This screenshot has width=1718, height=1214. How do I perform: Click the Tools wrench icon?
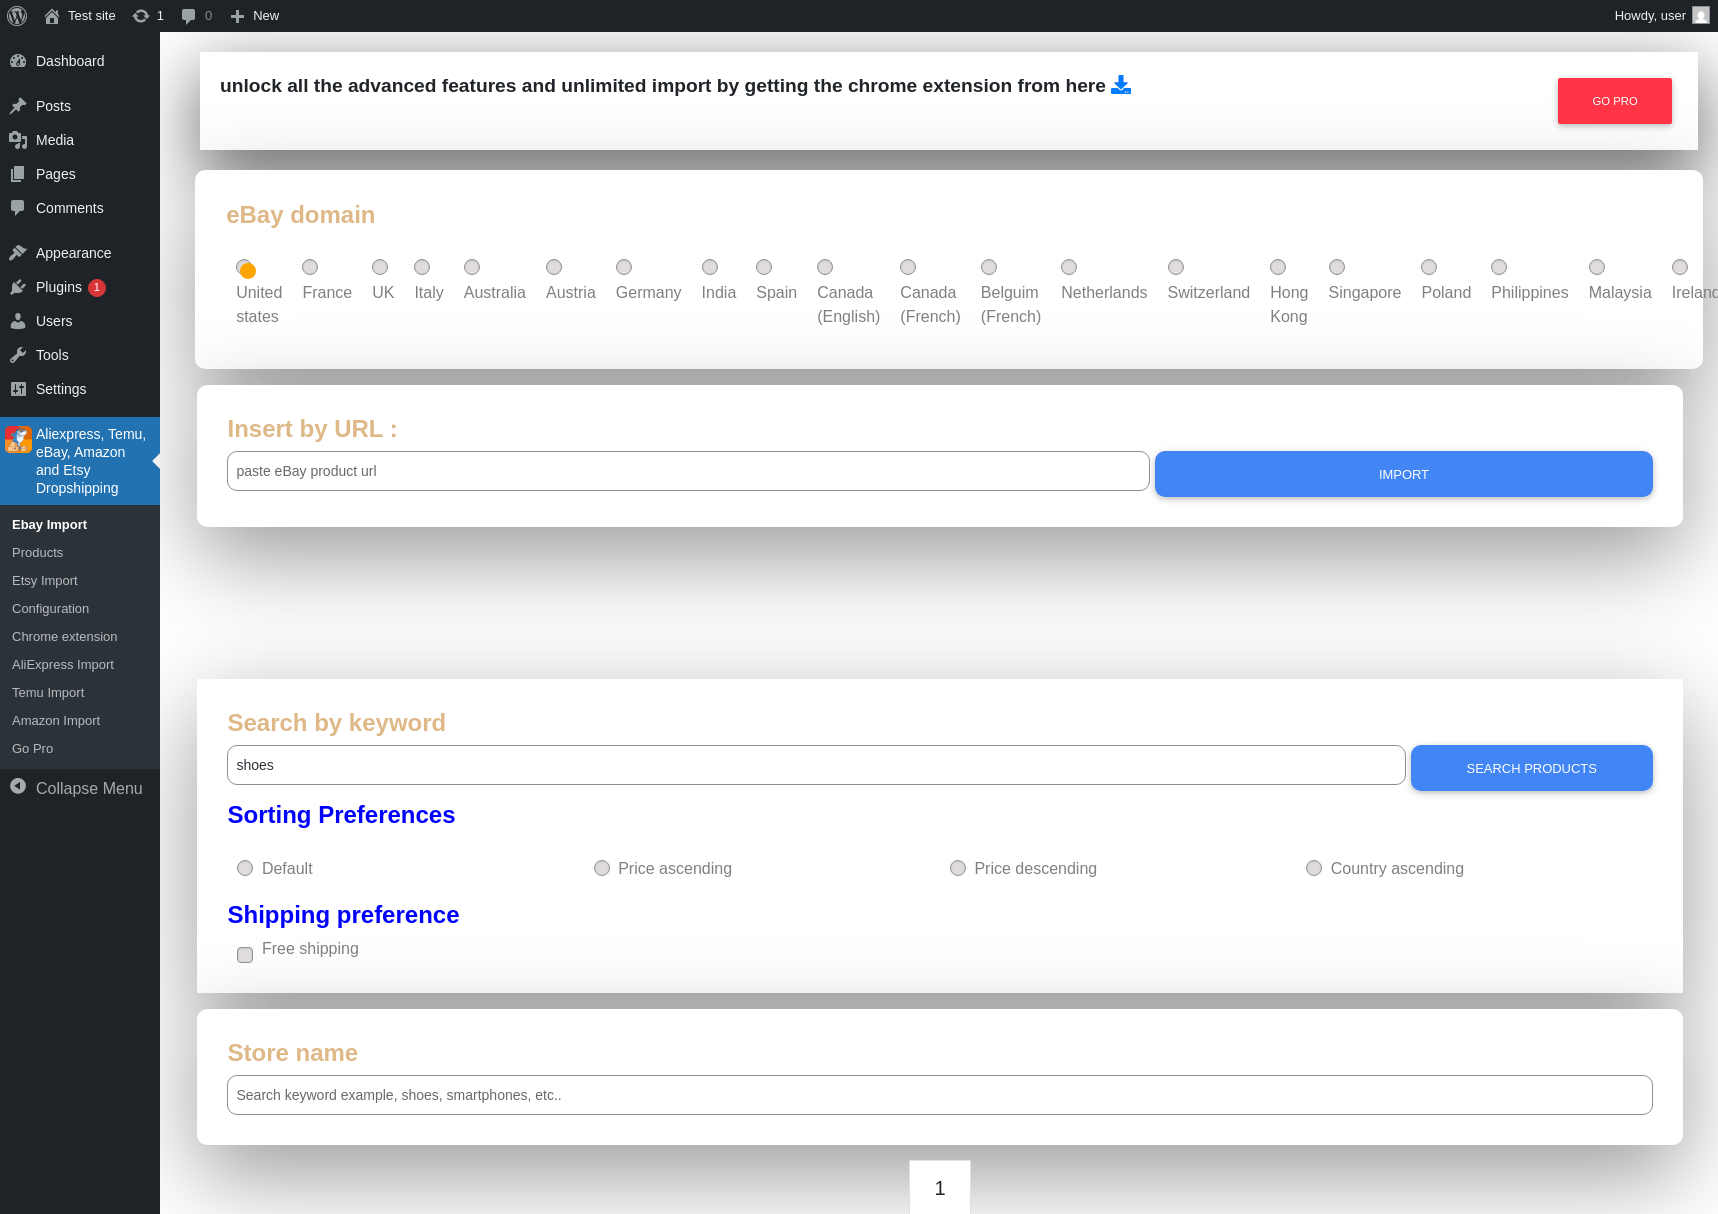(x=18, y=355)
